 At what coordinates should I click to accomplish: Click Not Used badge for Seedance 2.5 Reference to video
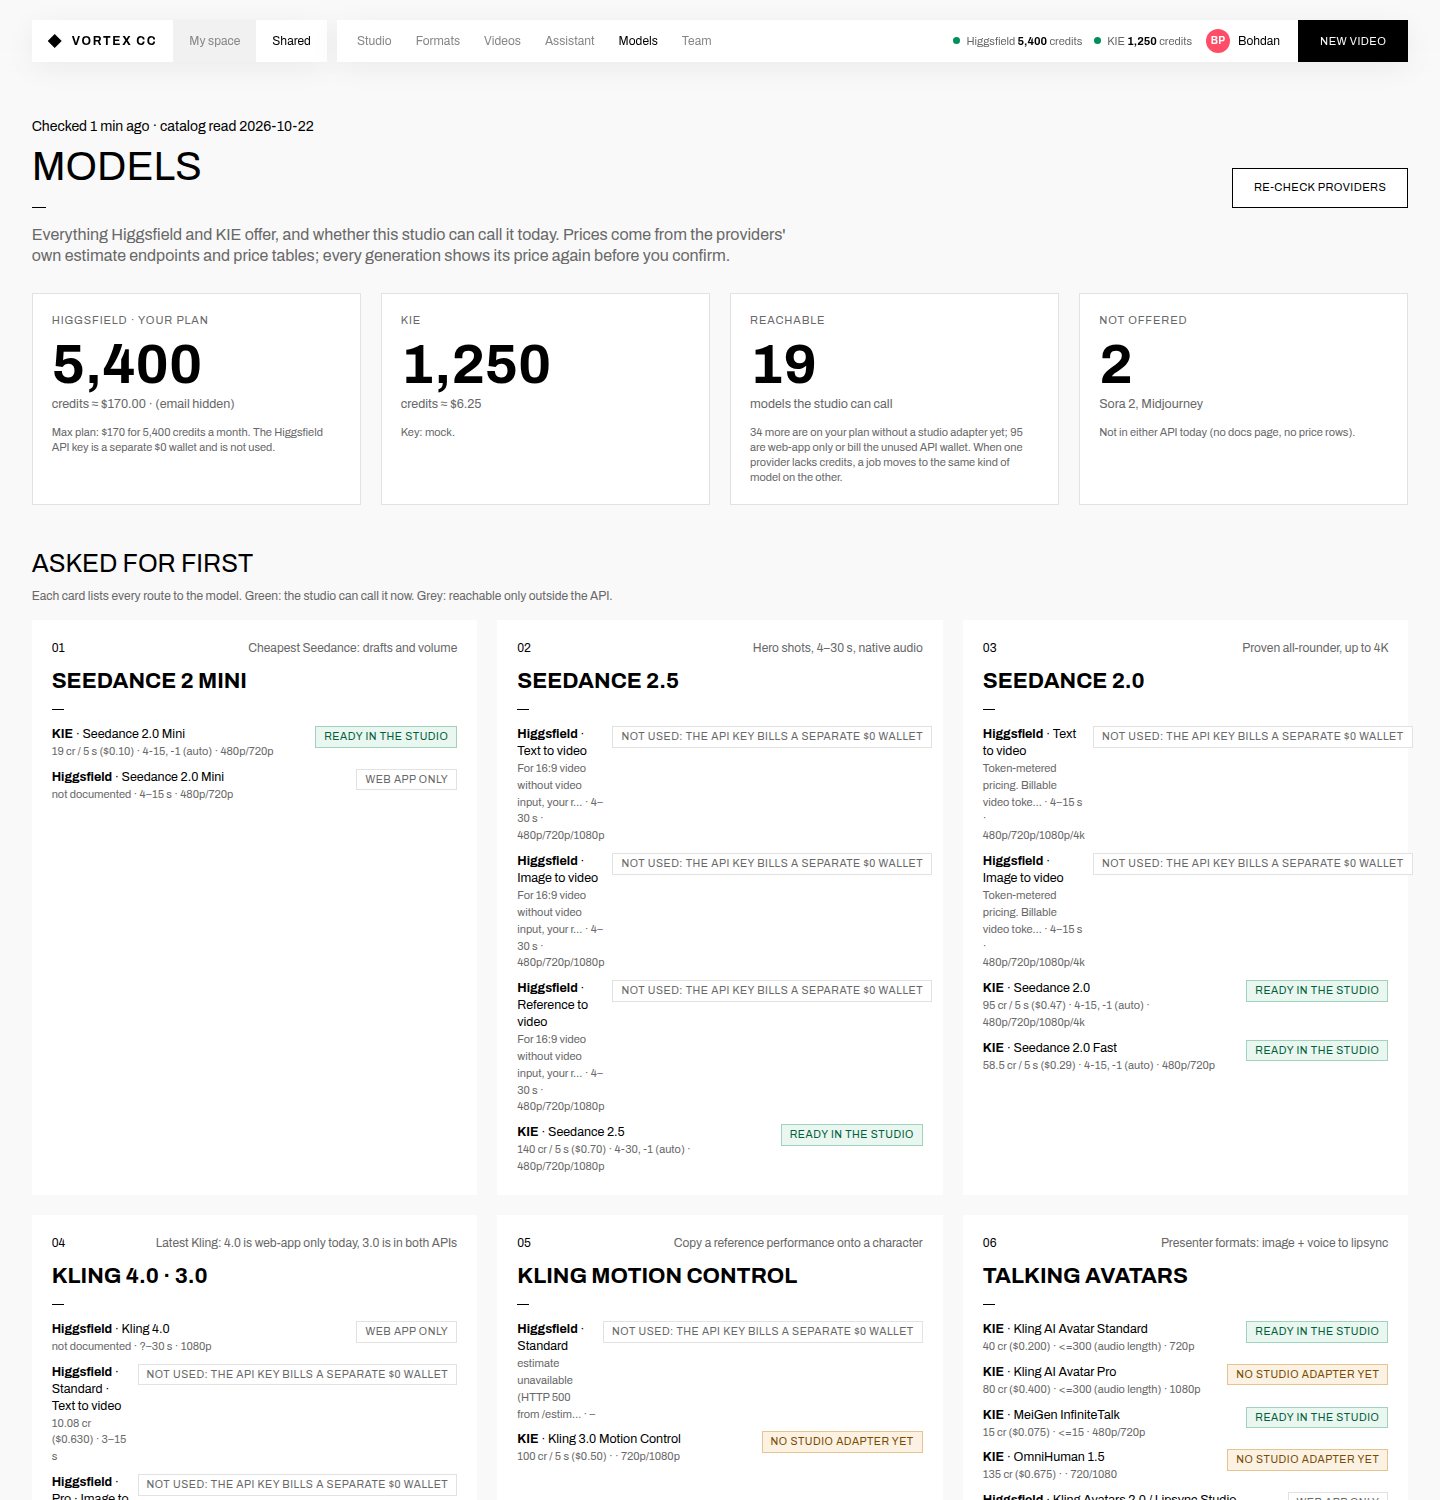[772, 991]
